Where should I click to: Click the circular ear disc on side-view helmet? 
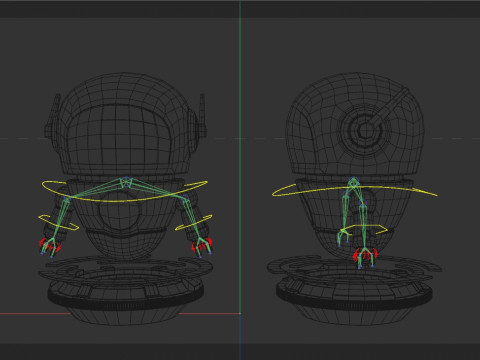(364, 131)
